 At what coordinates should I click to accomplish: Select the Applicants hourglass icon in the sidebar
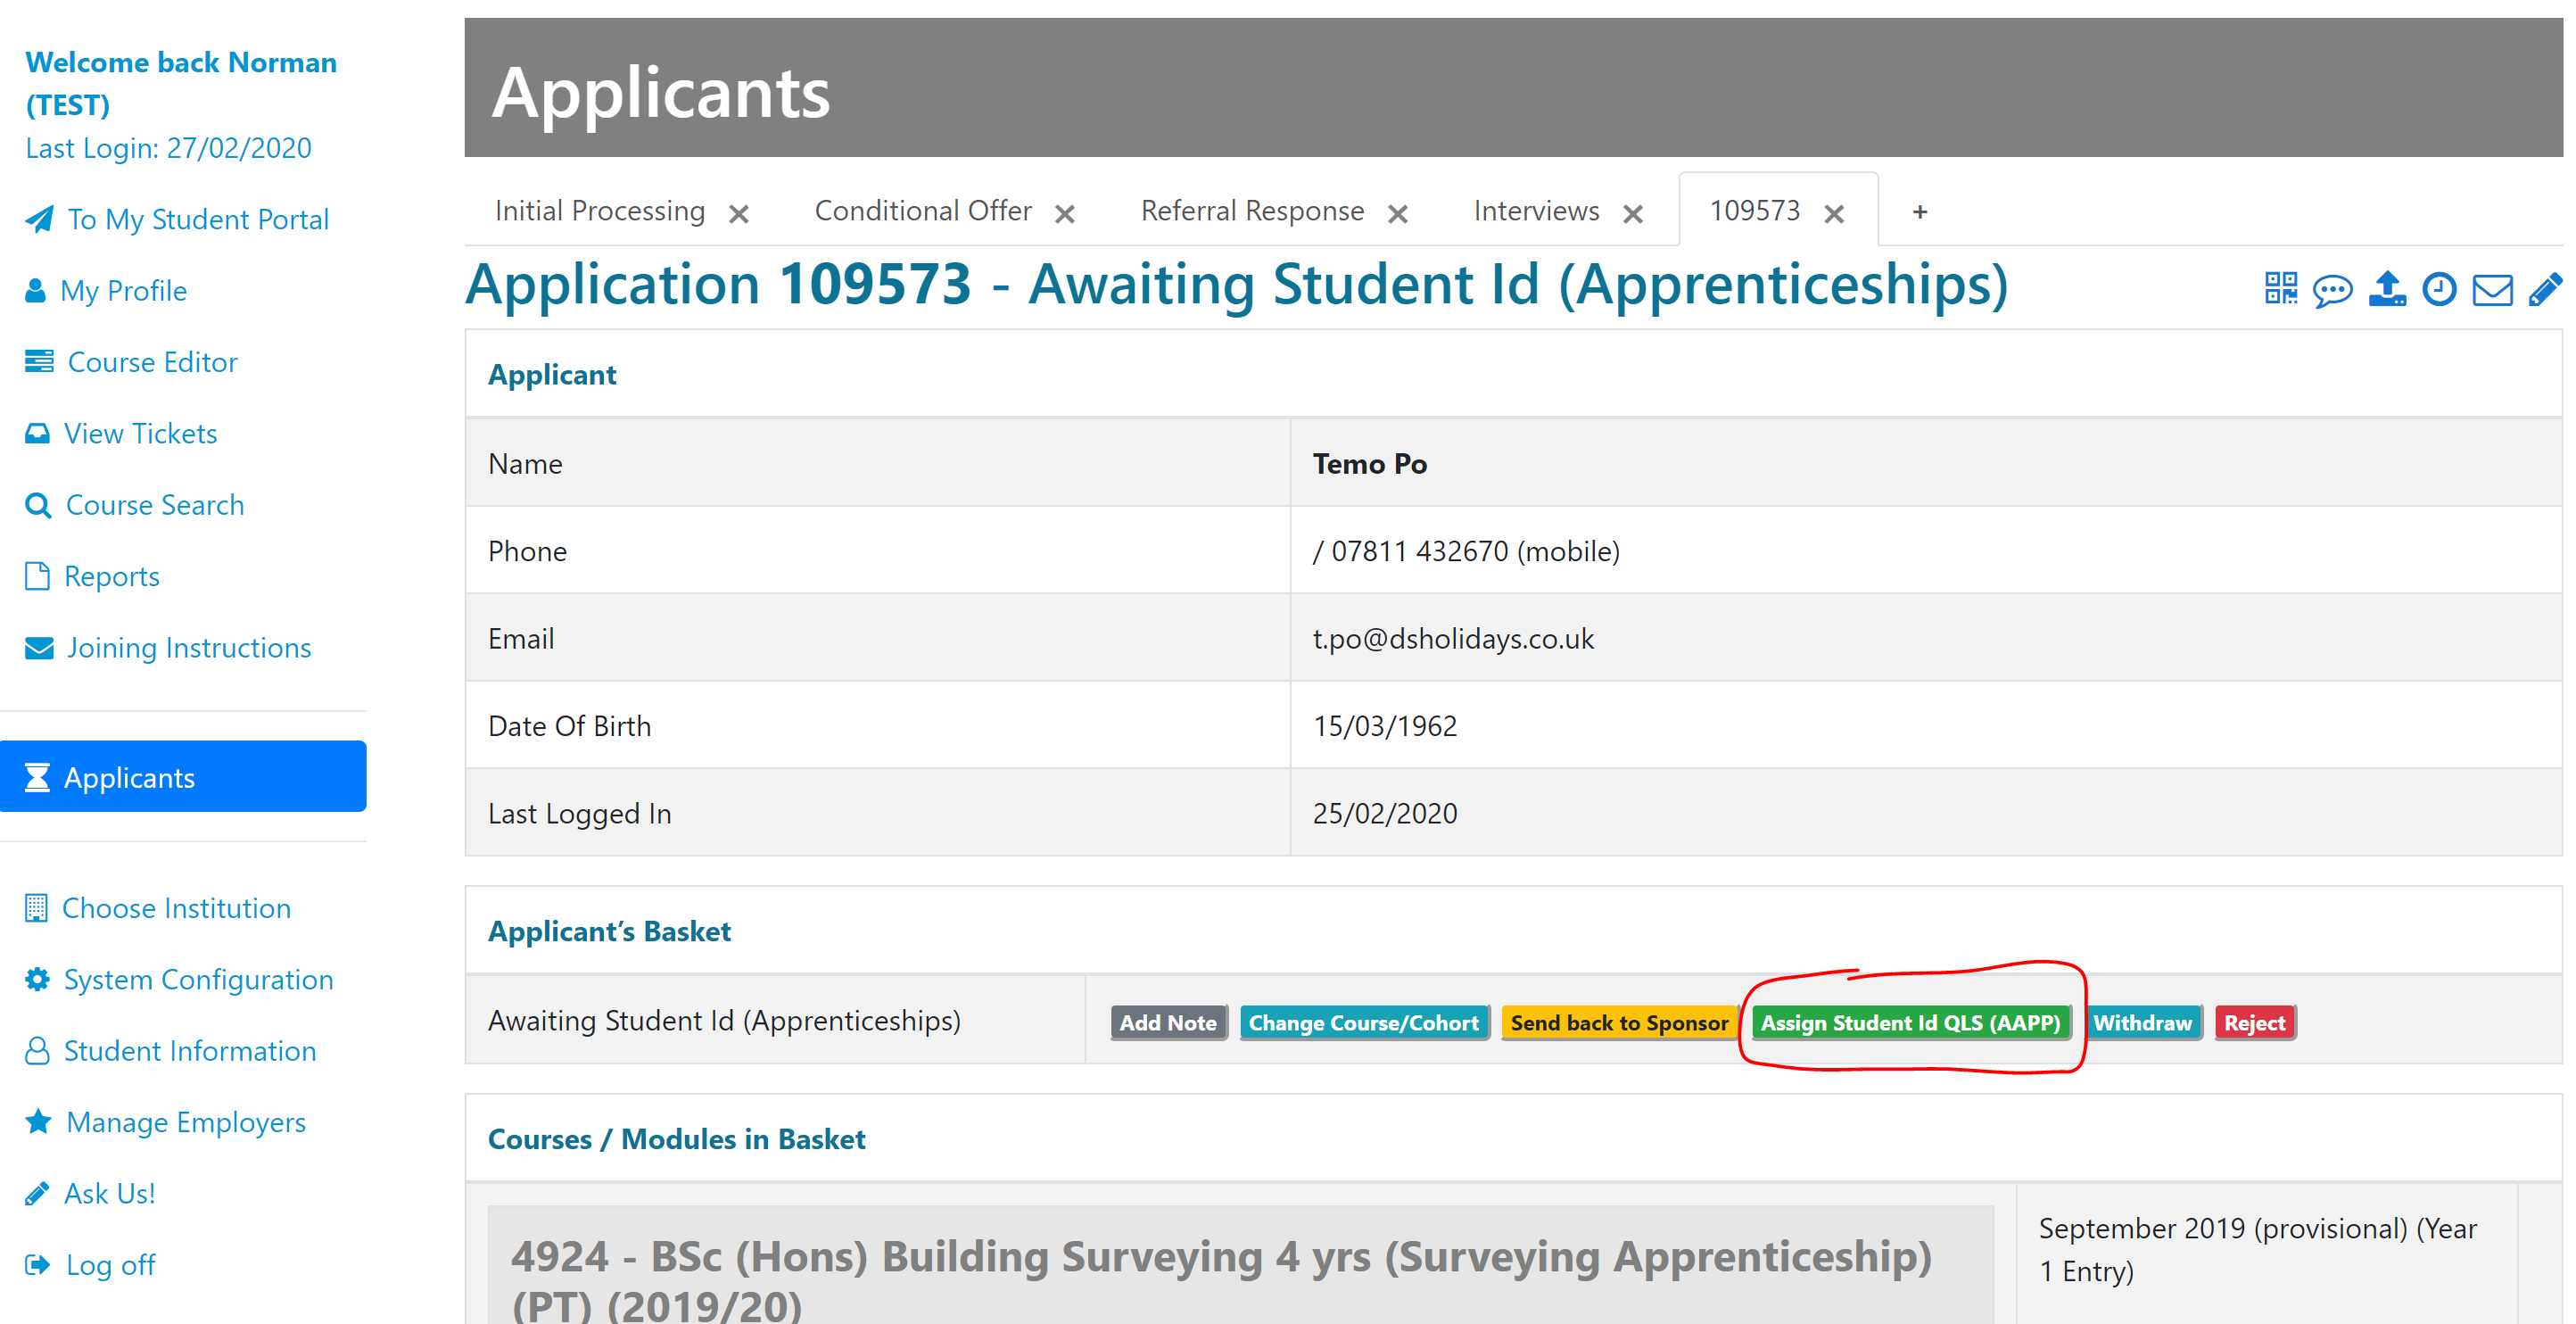click(x=38, y=777)
